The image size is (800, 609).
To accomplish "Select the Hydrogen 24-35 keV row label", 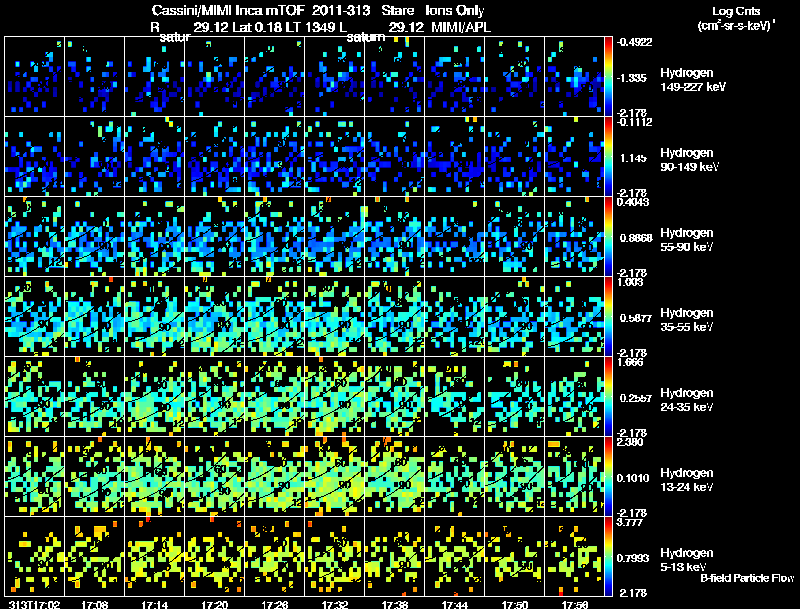I will coord(687,400).
